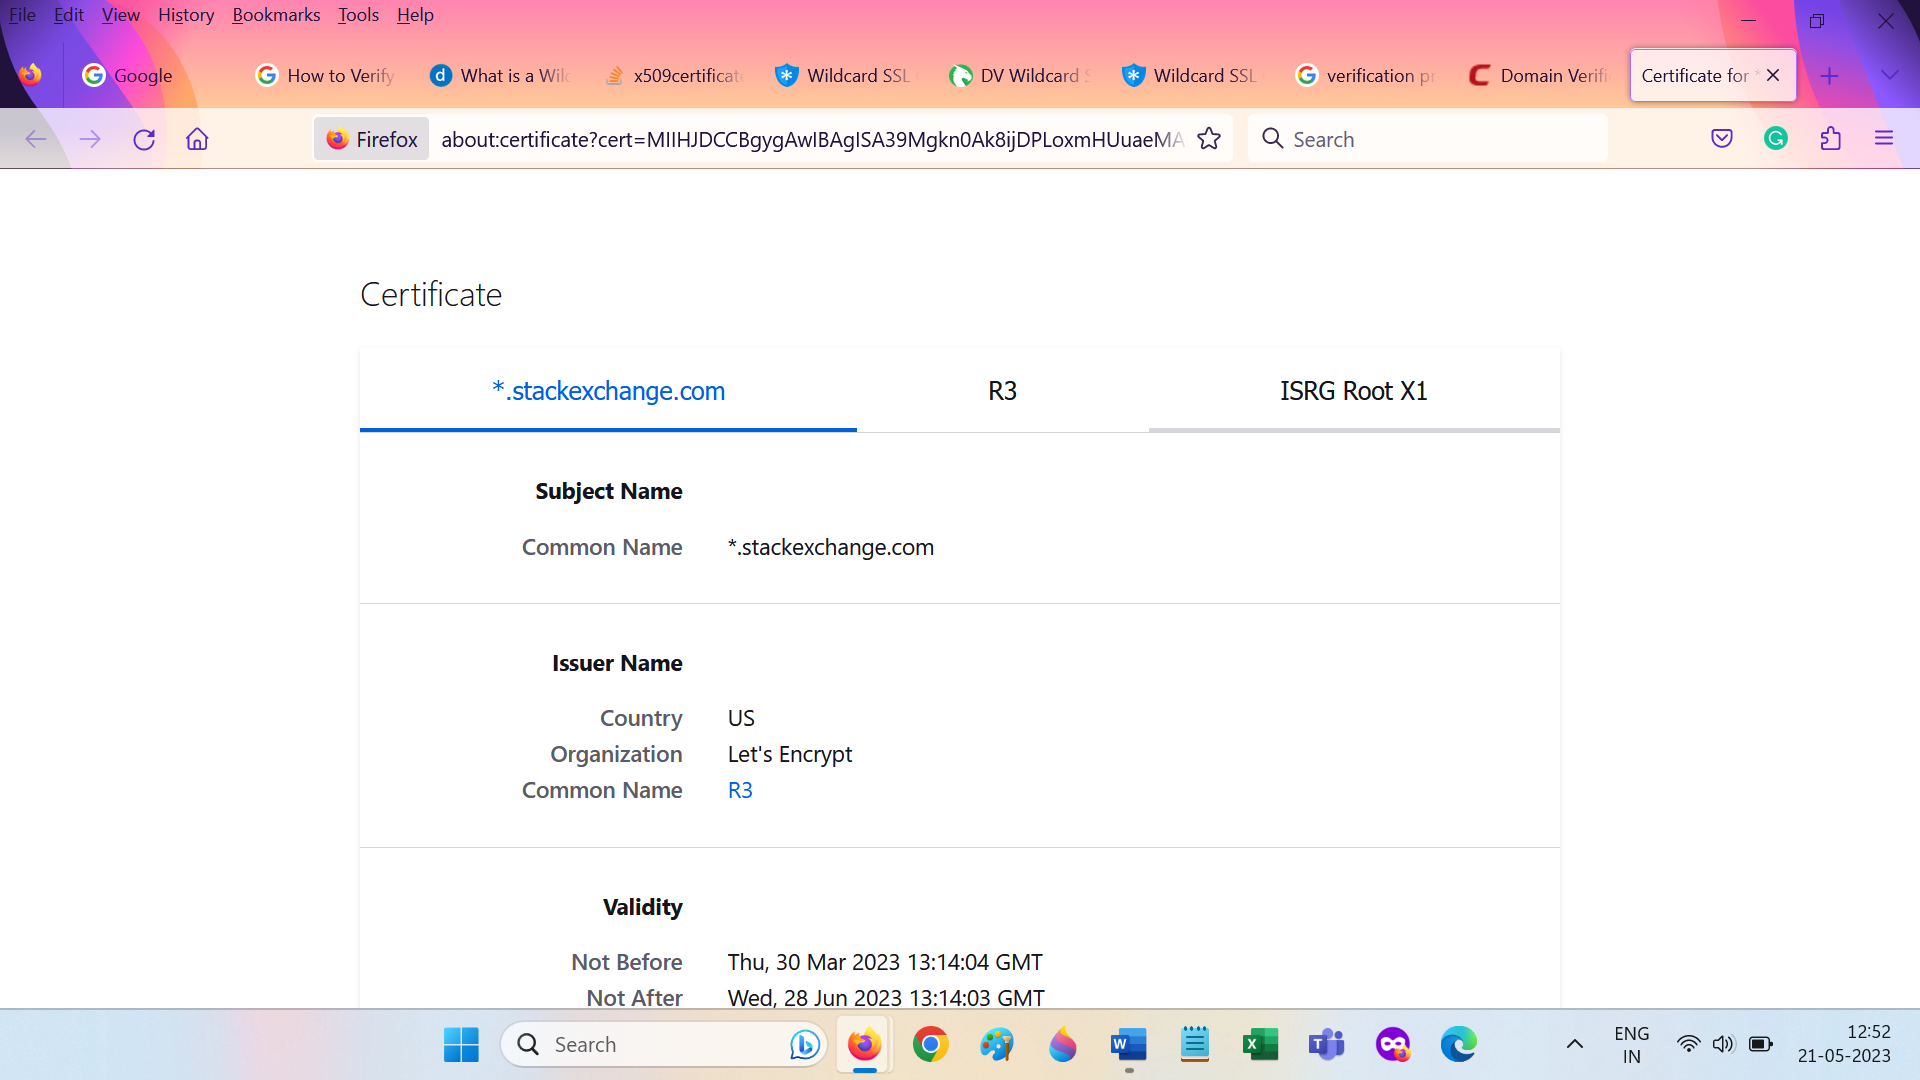
Task: Switch to the ISRG Root X1 certificate tab
Action: (1353, 390)
